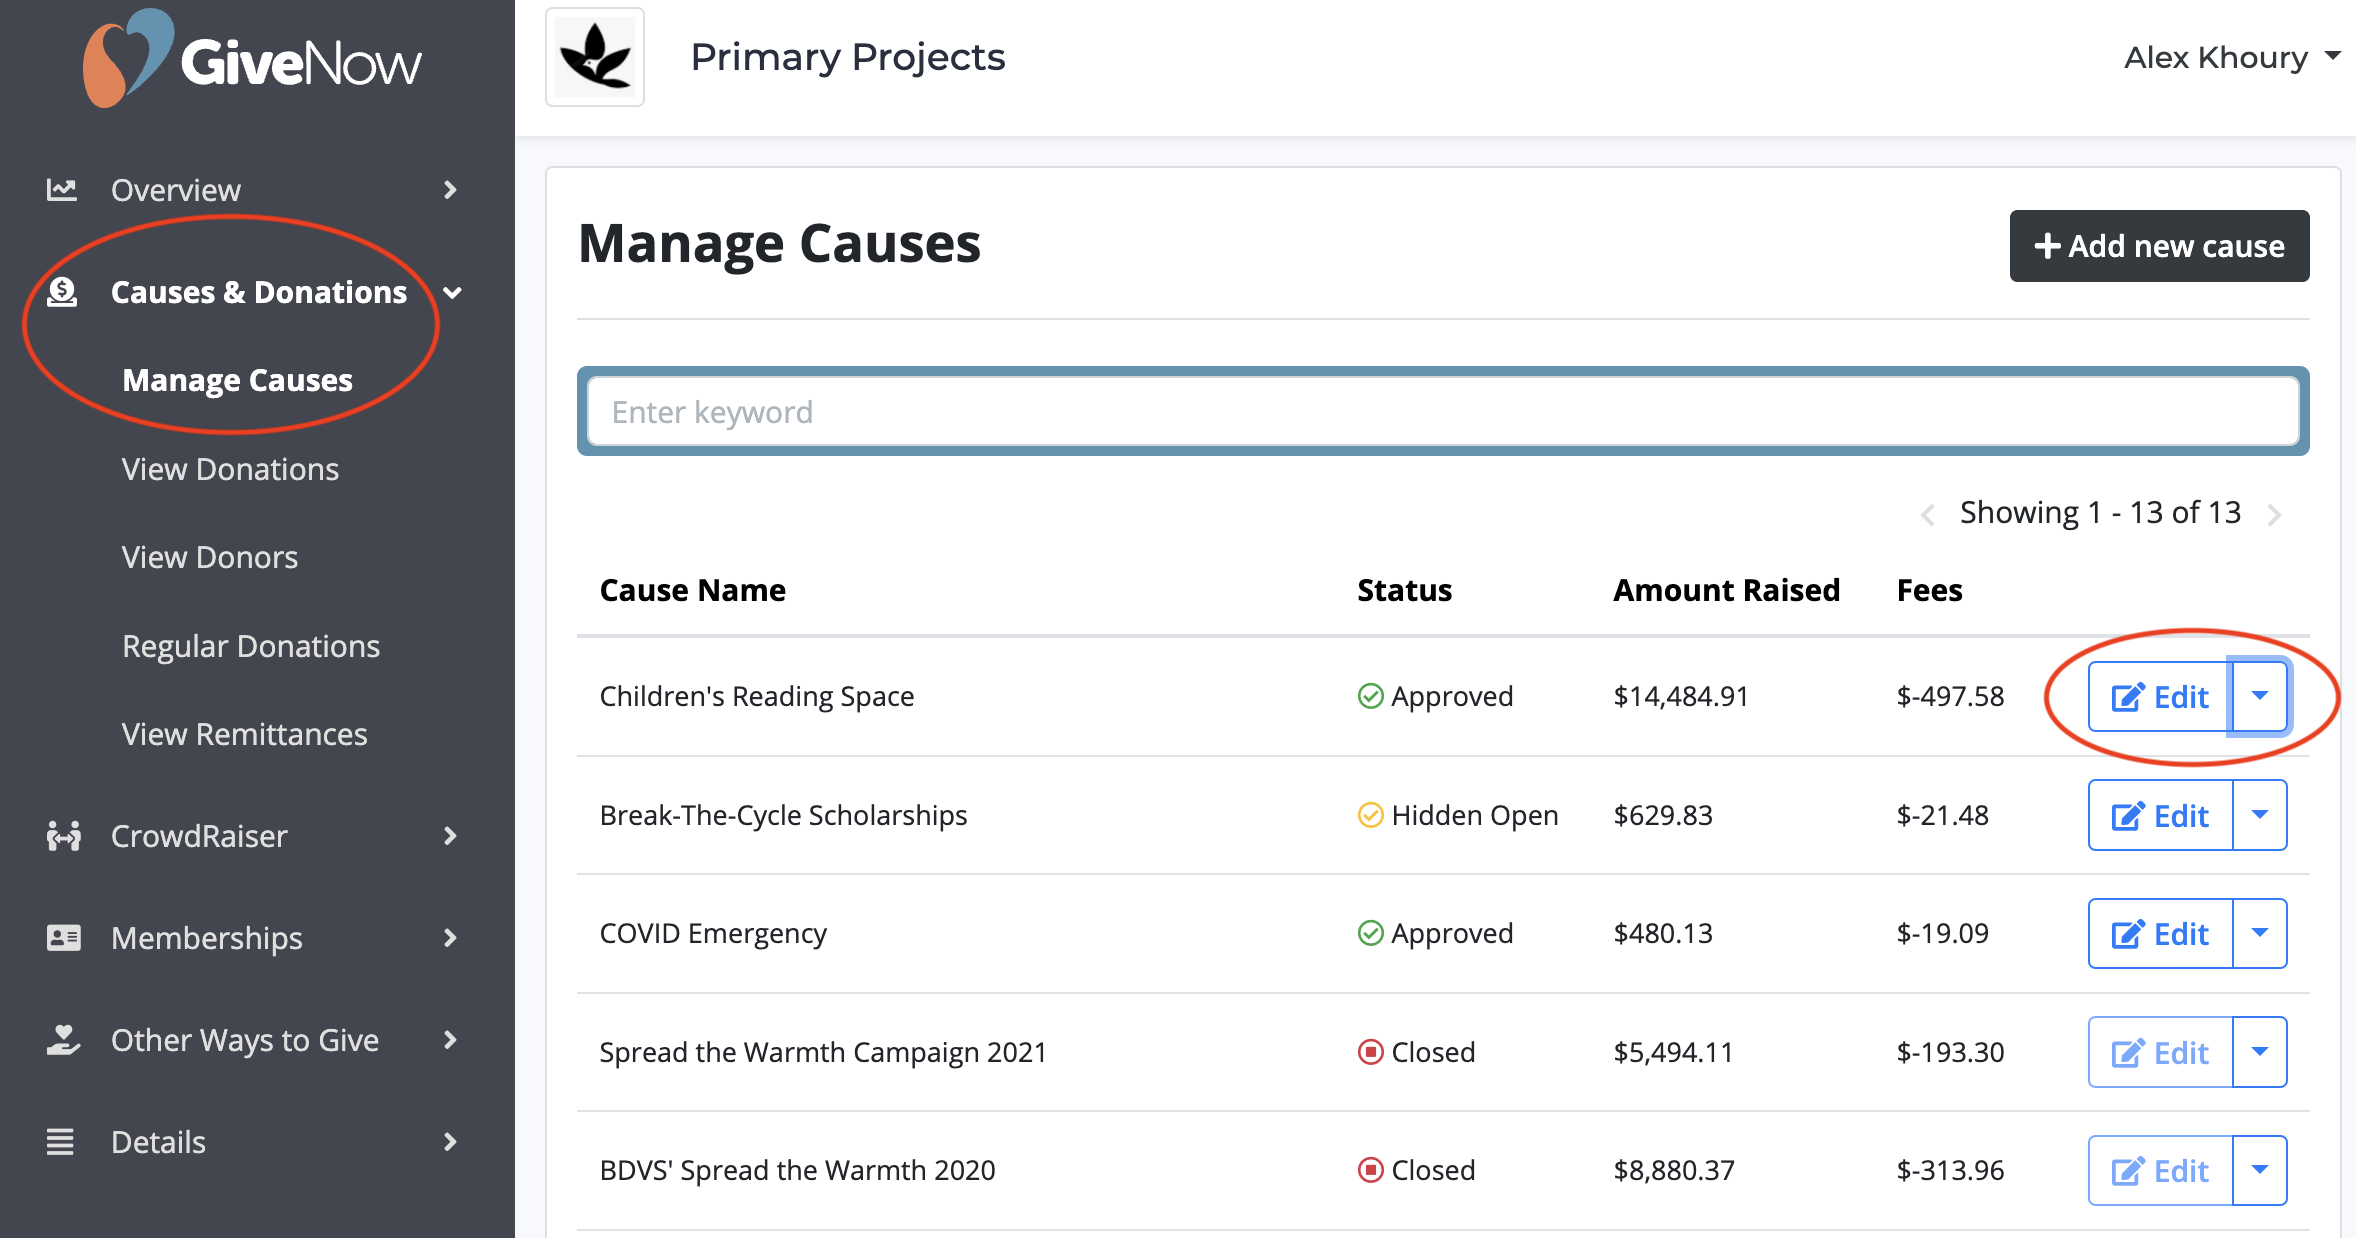Collapse the Causes & Donations chevron

[452, 293]
